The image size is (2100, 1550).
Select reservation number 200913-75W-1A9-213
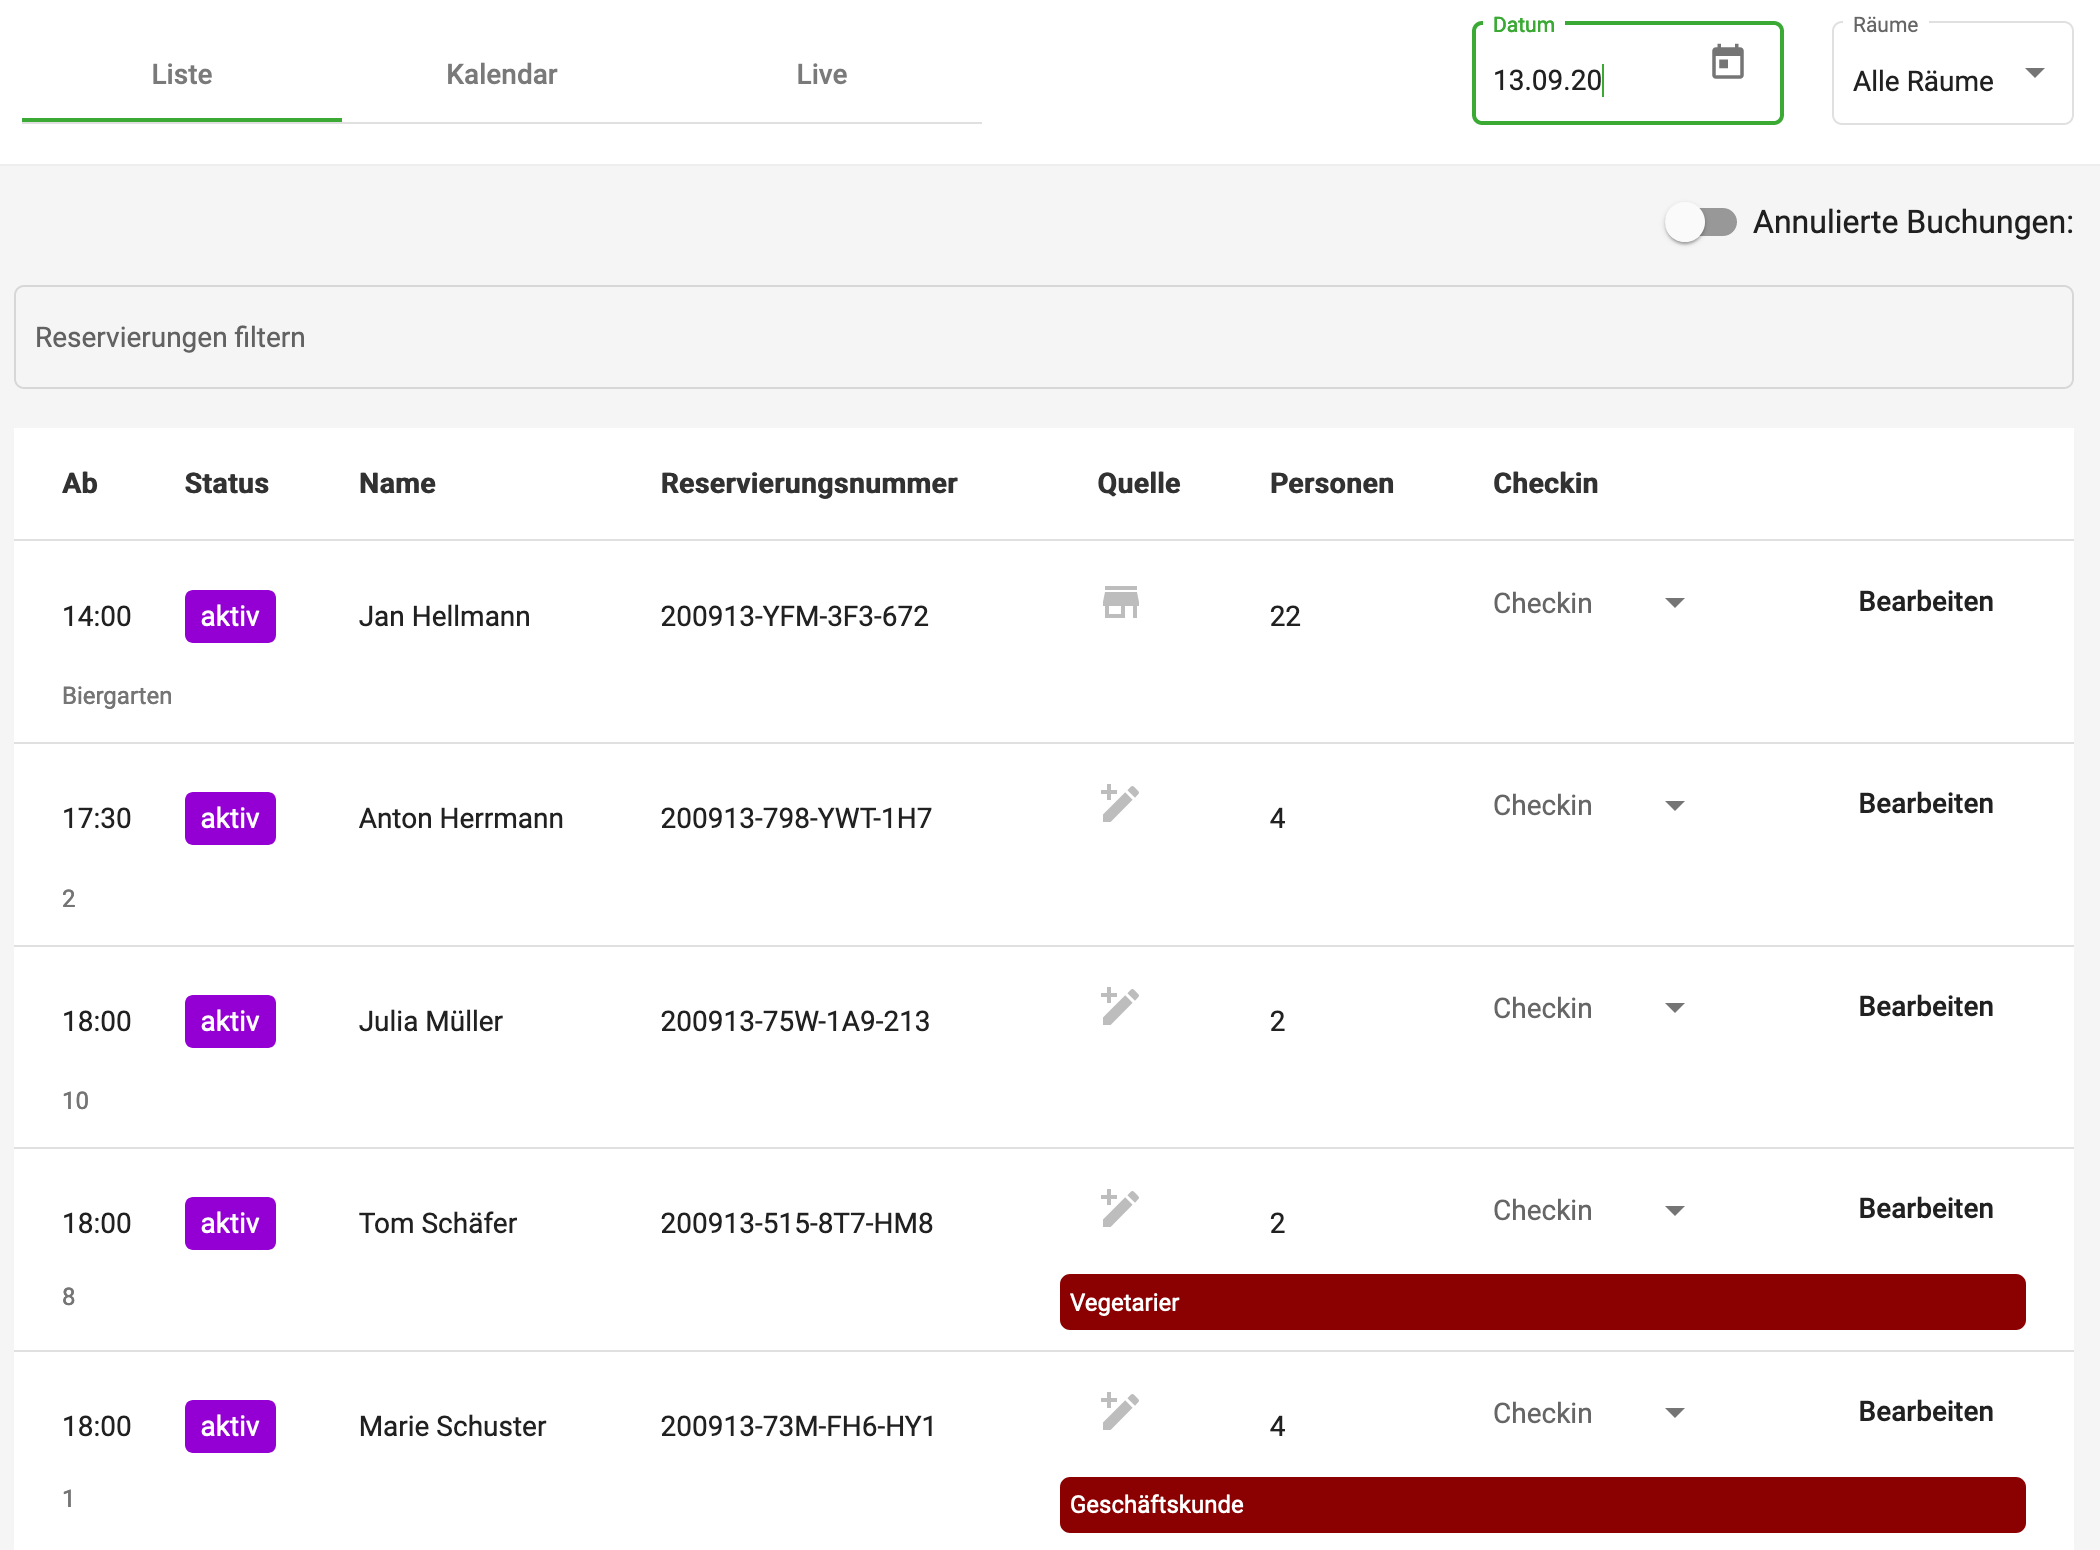795,1021
